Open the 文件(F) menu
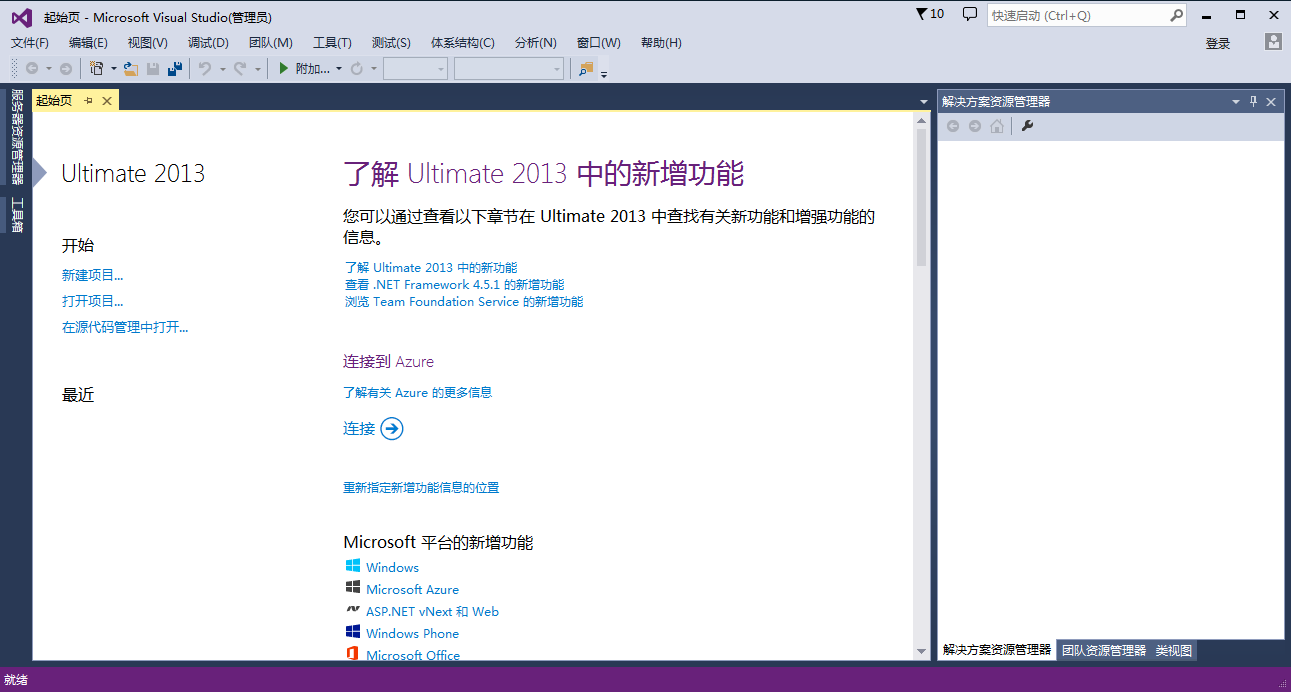Image resolution: width=1291 pixels, height=692 pixels. [x=29, y=43]
